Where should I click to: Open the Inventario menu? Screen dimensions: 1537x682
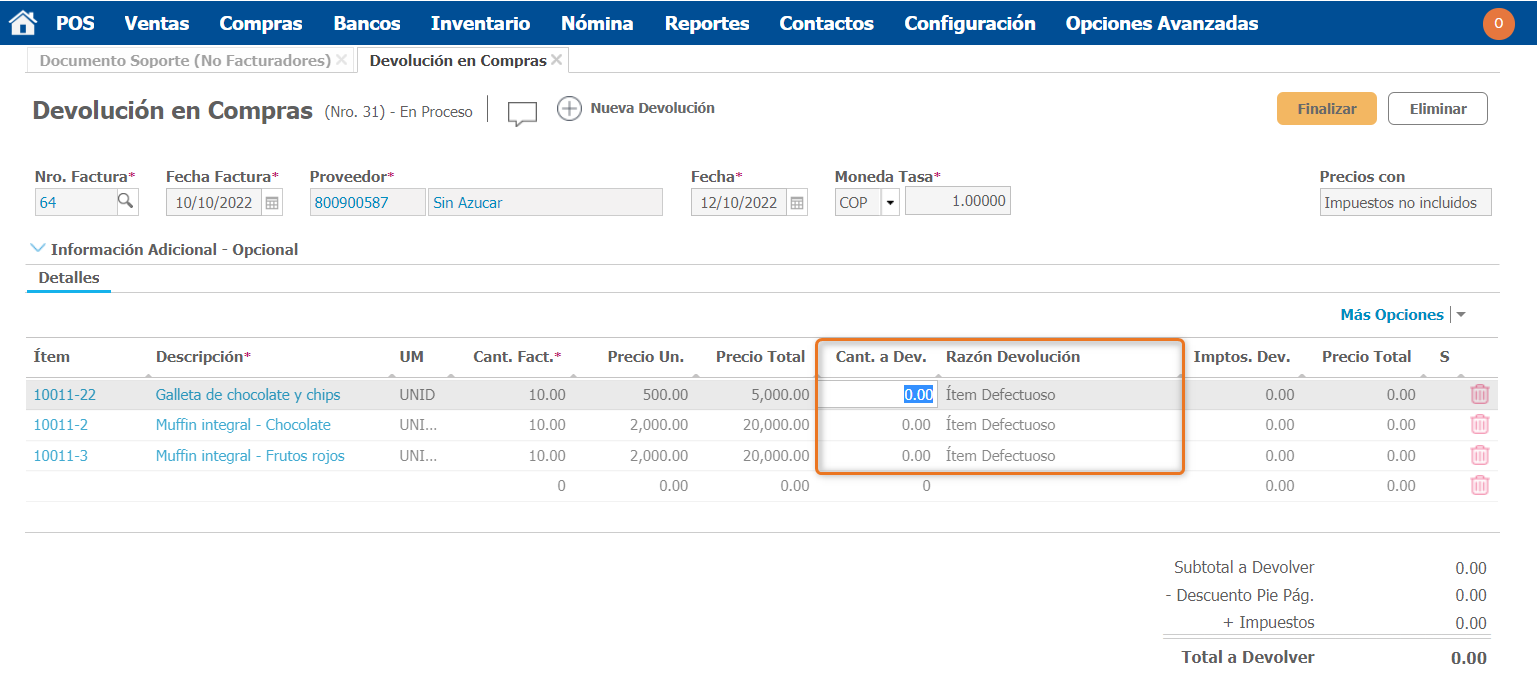(480, 23)
